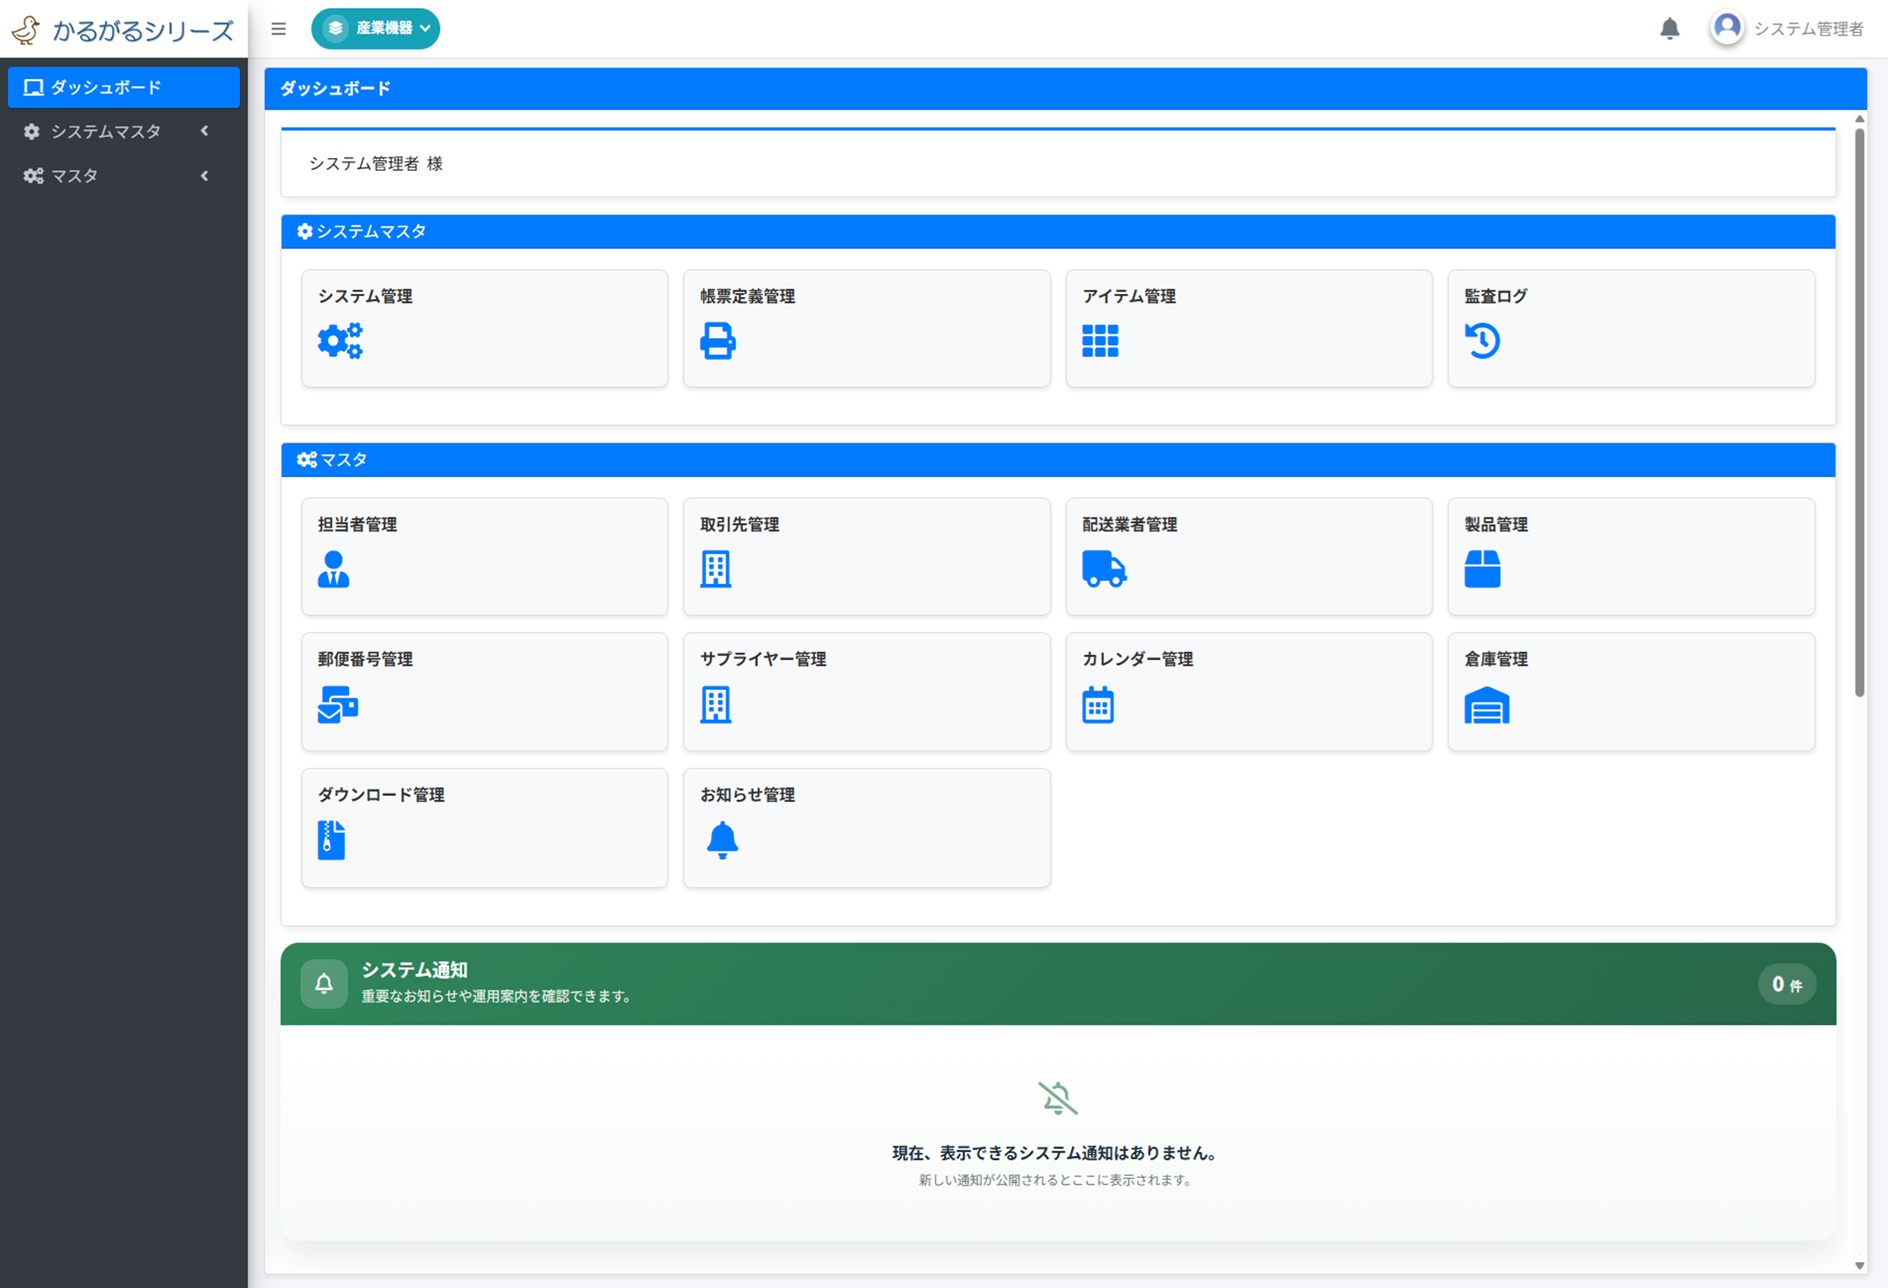This screenshot has width=1888, height=1288.
Task: Click the 0 件 notification count badge
Action: tap(1786, 984)
